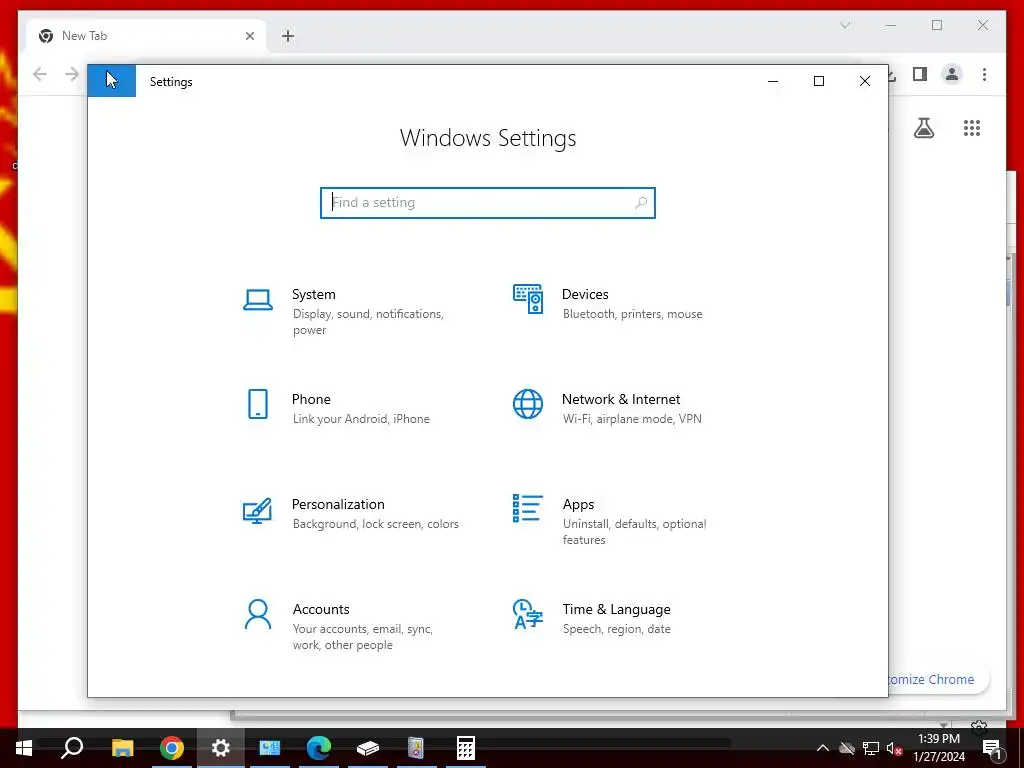Open the Personalization category title
The width and height of the screenshot is (1024, 768).
tap(338, 504)
